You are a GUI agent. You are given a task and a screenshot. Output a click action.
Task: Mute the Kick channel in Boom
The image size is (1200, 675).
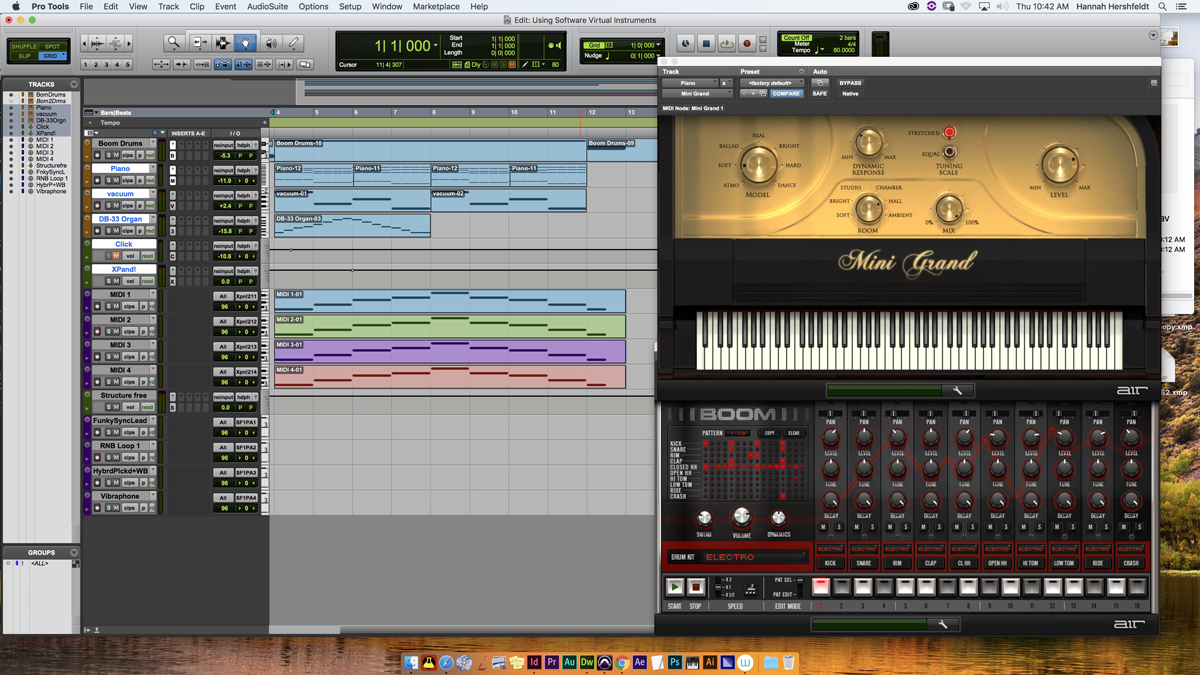pos(824,527)
